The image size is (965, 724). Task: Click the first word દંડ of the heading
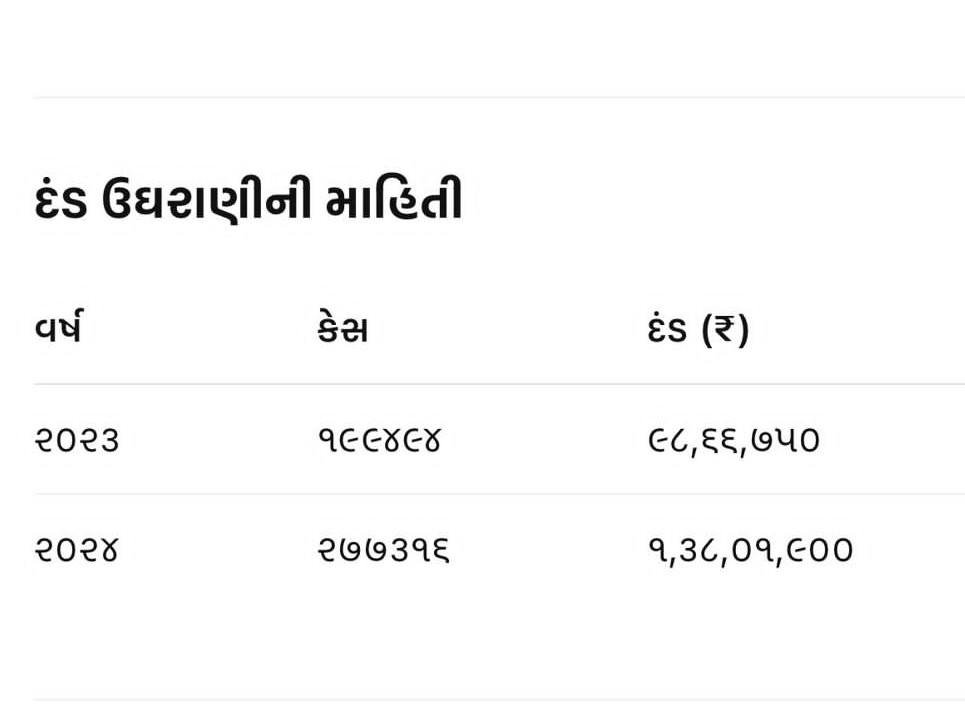coord(60,201)
